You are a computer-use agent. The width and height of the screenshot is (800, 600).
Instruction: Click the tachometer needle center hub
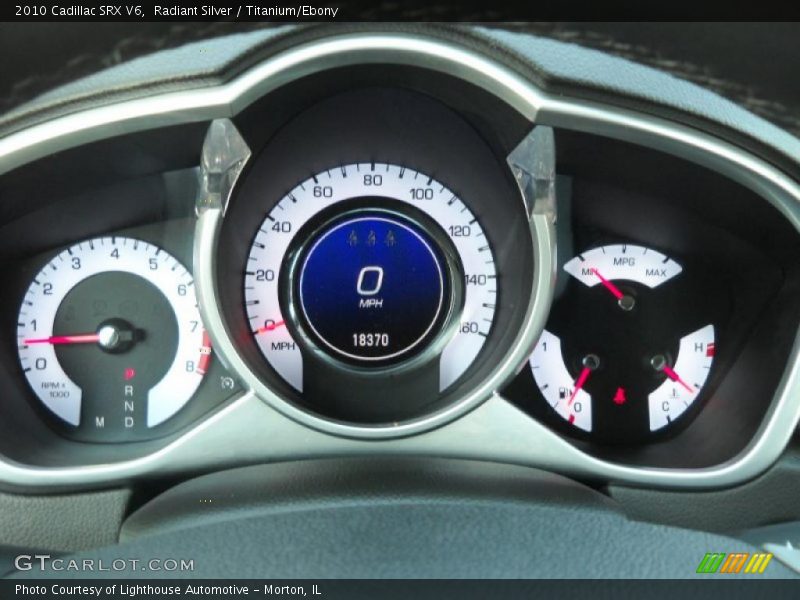(109, 337)
